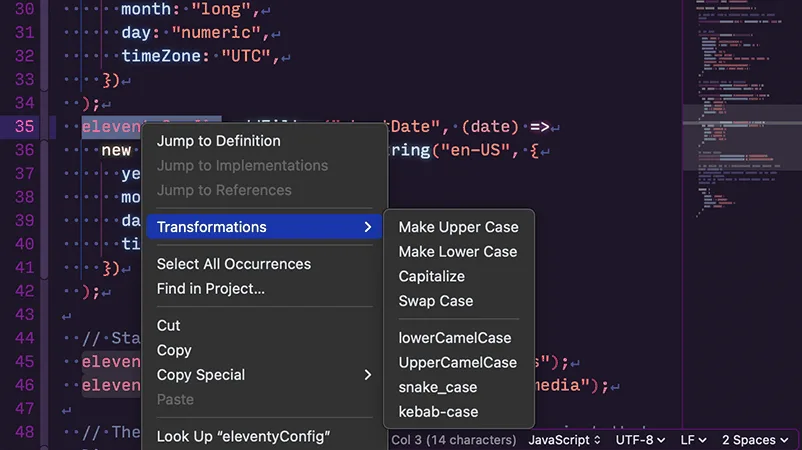This screenshot has width=802, height=450.
Task: Select Cut from the context menu
Action: (x=264, y=326)
